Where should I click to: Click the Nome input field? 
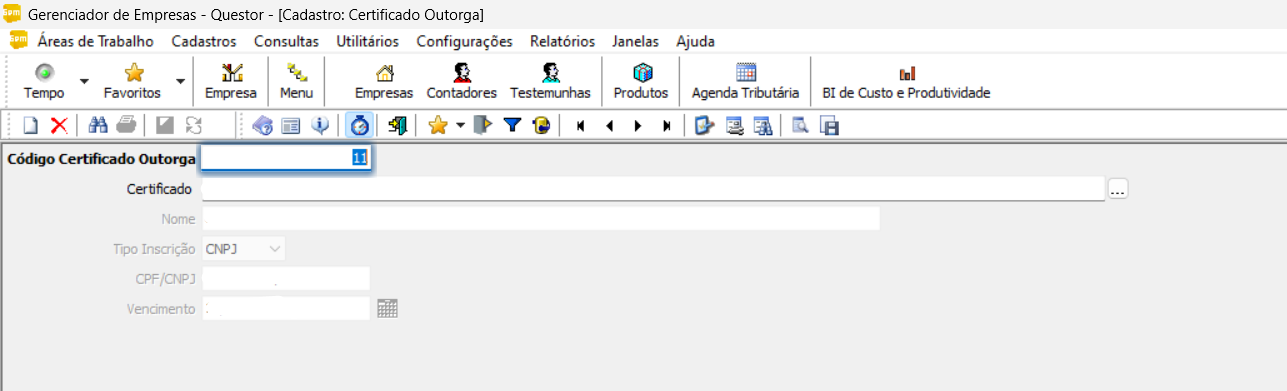(x=541, y=218)
